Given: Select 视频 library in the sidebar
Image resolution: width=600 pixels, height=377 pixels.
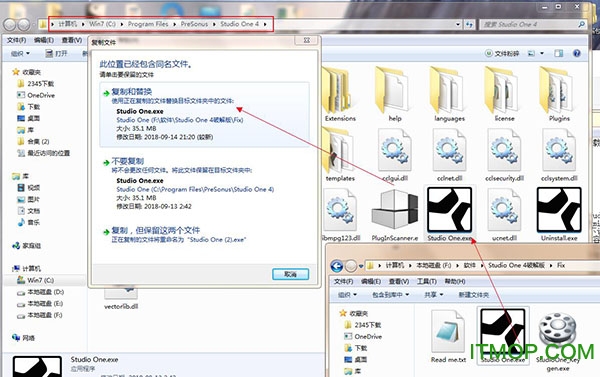Looking at the screenshot, I should coord(29,188).
